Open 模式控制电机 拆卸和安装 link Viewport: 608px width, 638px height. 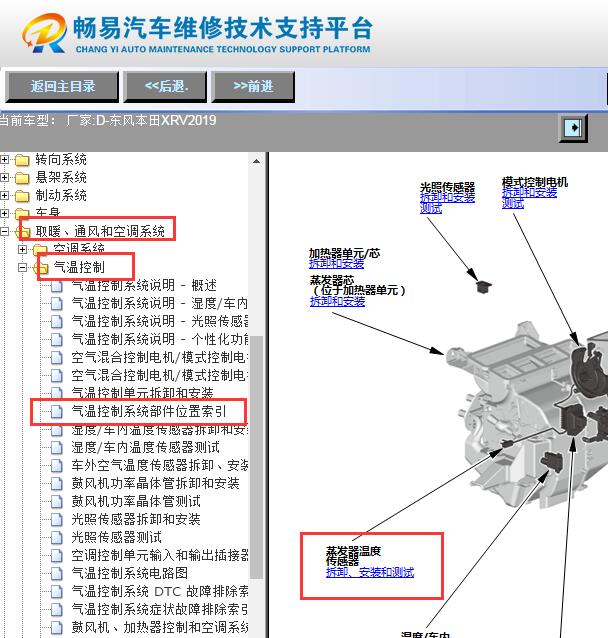(529, 192)
